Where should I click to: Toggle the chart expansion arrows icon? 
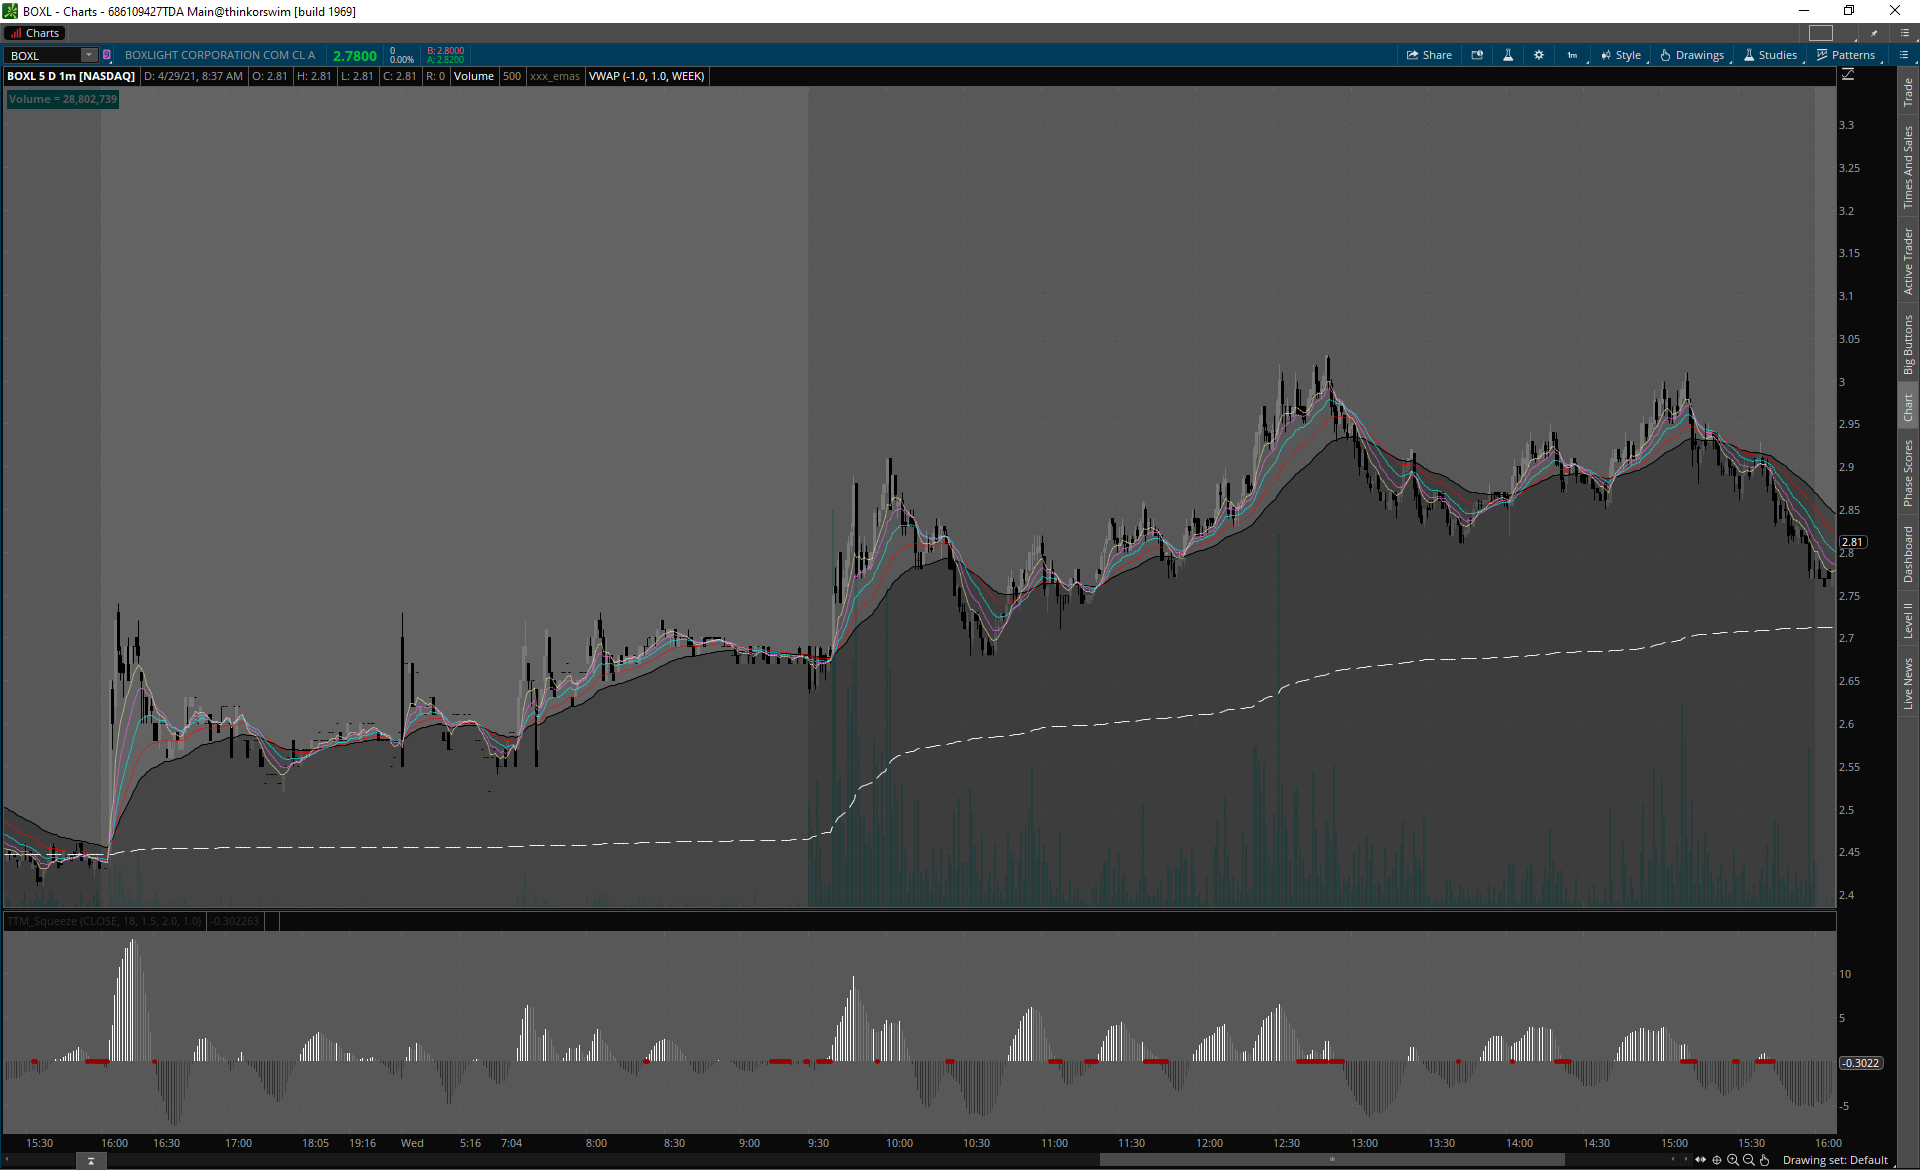tap(1700, 1160)
